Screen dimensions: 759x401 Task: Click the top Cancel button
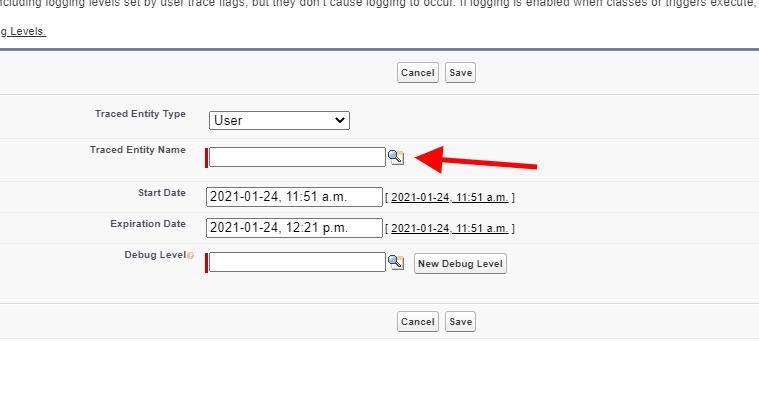pos(418,73)
